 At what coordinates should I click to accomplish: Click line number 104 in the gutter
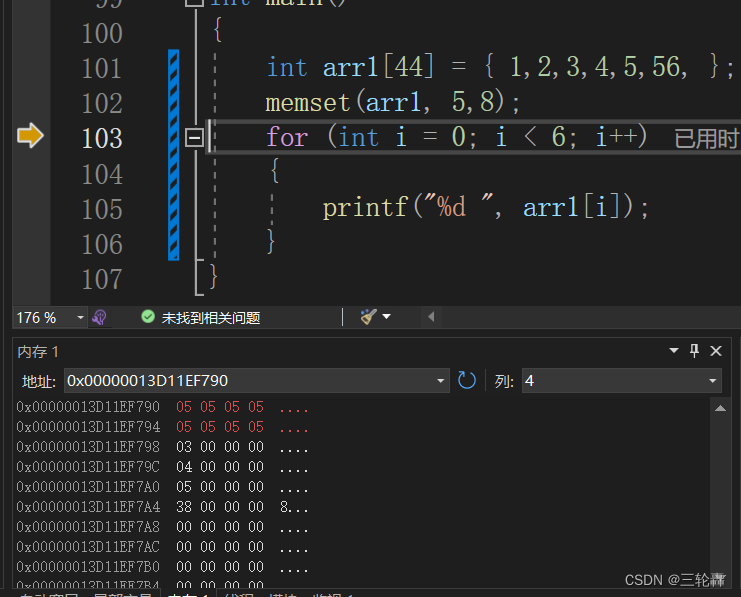tap(102, 174)
